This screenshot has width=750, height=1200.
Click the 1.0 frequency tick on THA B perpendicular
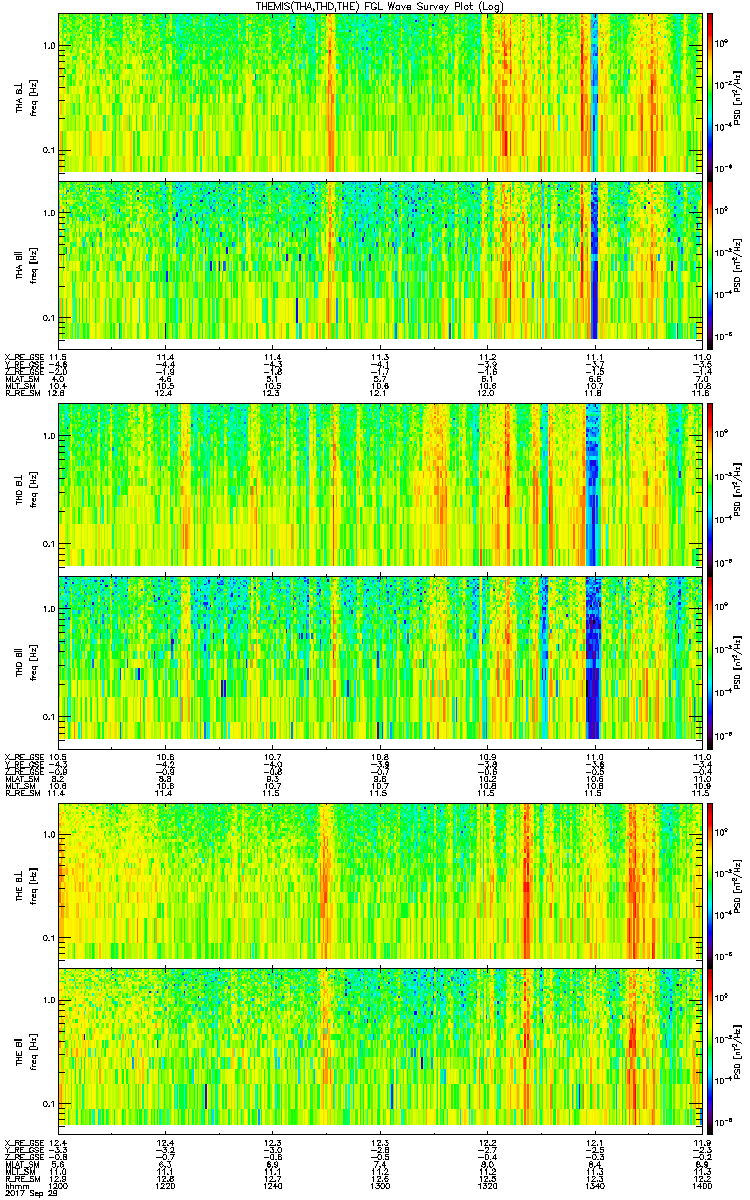pyautogui.click(x=48, y=46)
